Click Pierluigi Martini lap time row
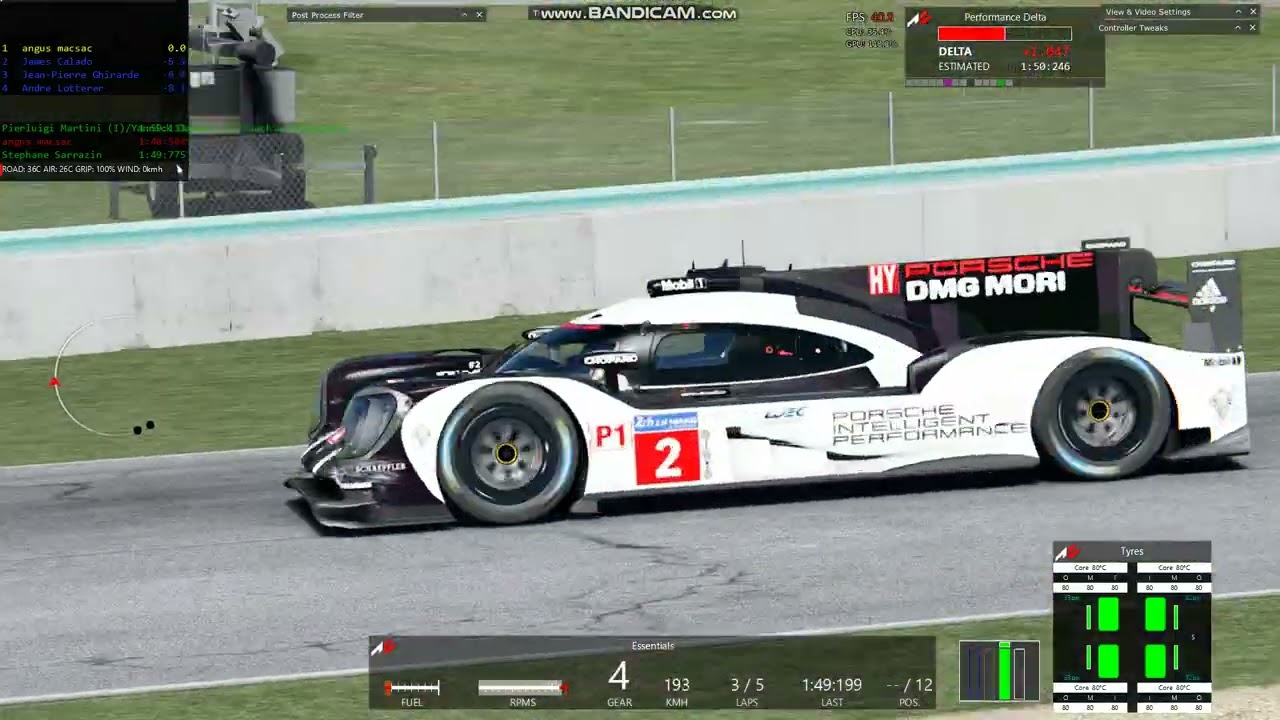 click(94, 129)
